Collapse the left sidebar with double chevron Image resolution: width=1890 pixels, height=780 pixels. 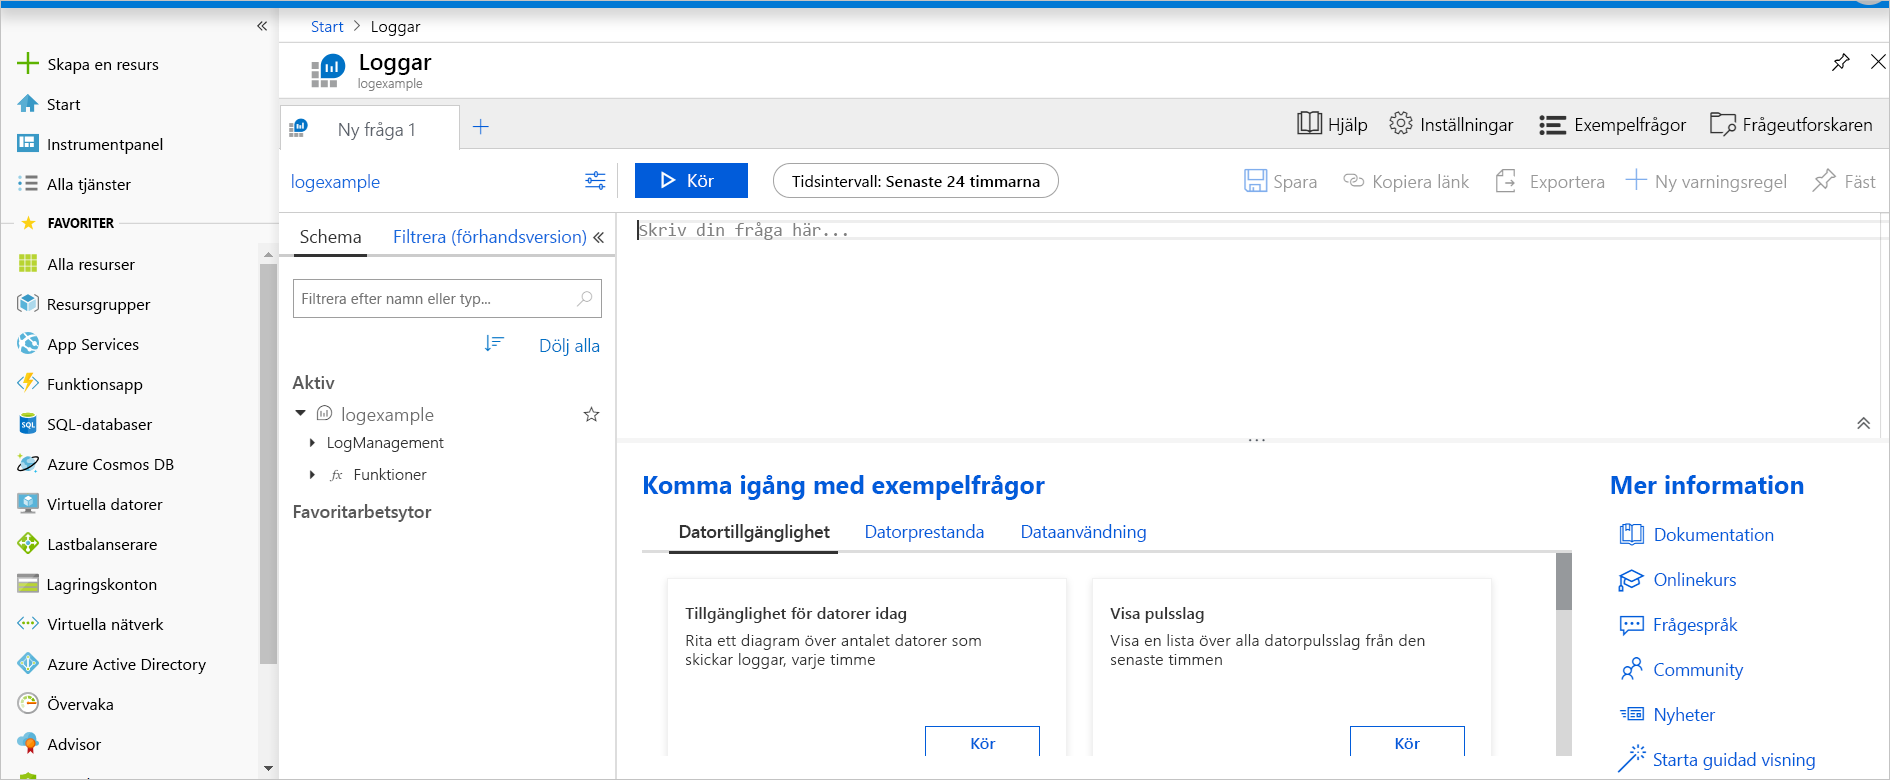coord(262,26)
